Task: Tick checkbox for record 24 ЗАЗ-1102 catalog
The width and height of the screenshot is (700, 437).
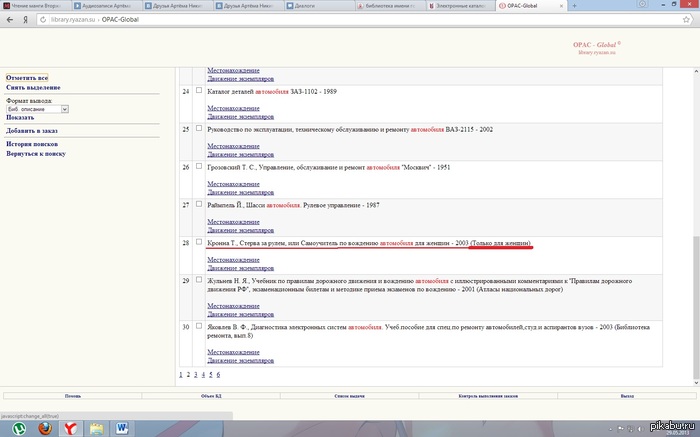Action: pyautogui.click(x=199, y=90)
